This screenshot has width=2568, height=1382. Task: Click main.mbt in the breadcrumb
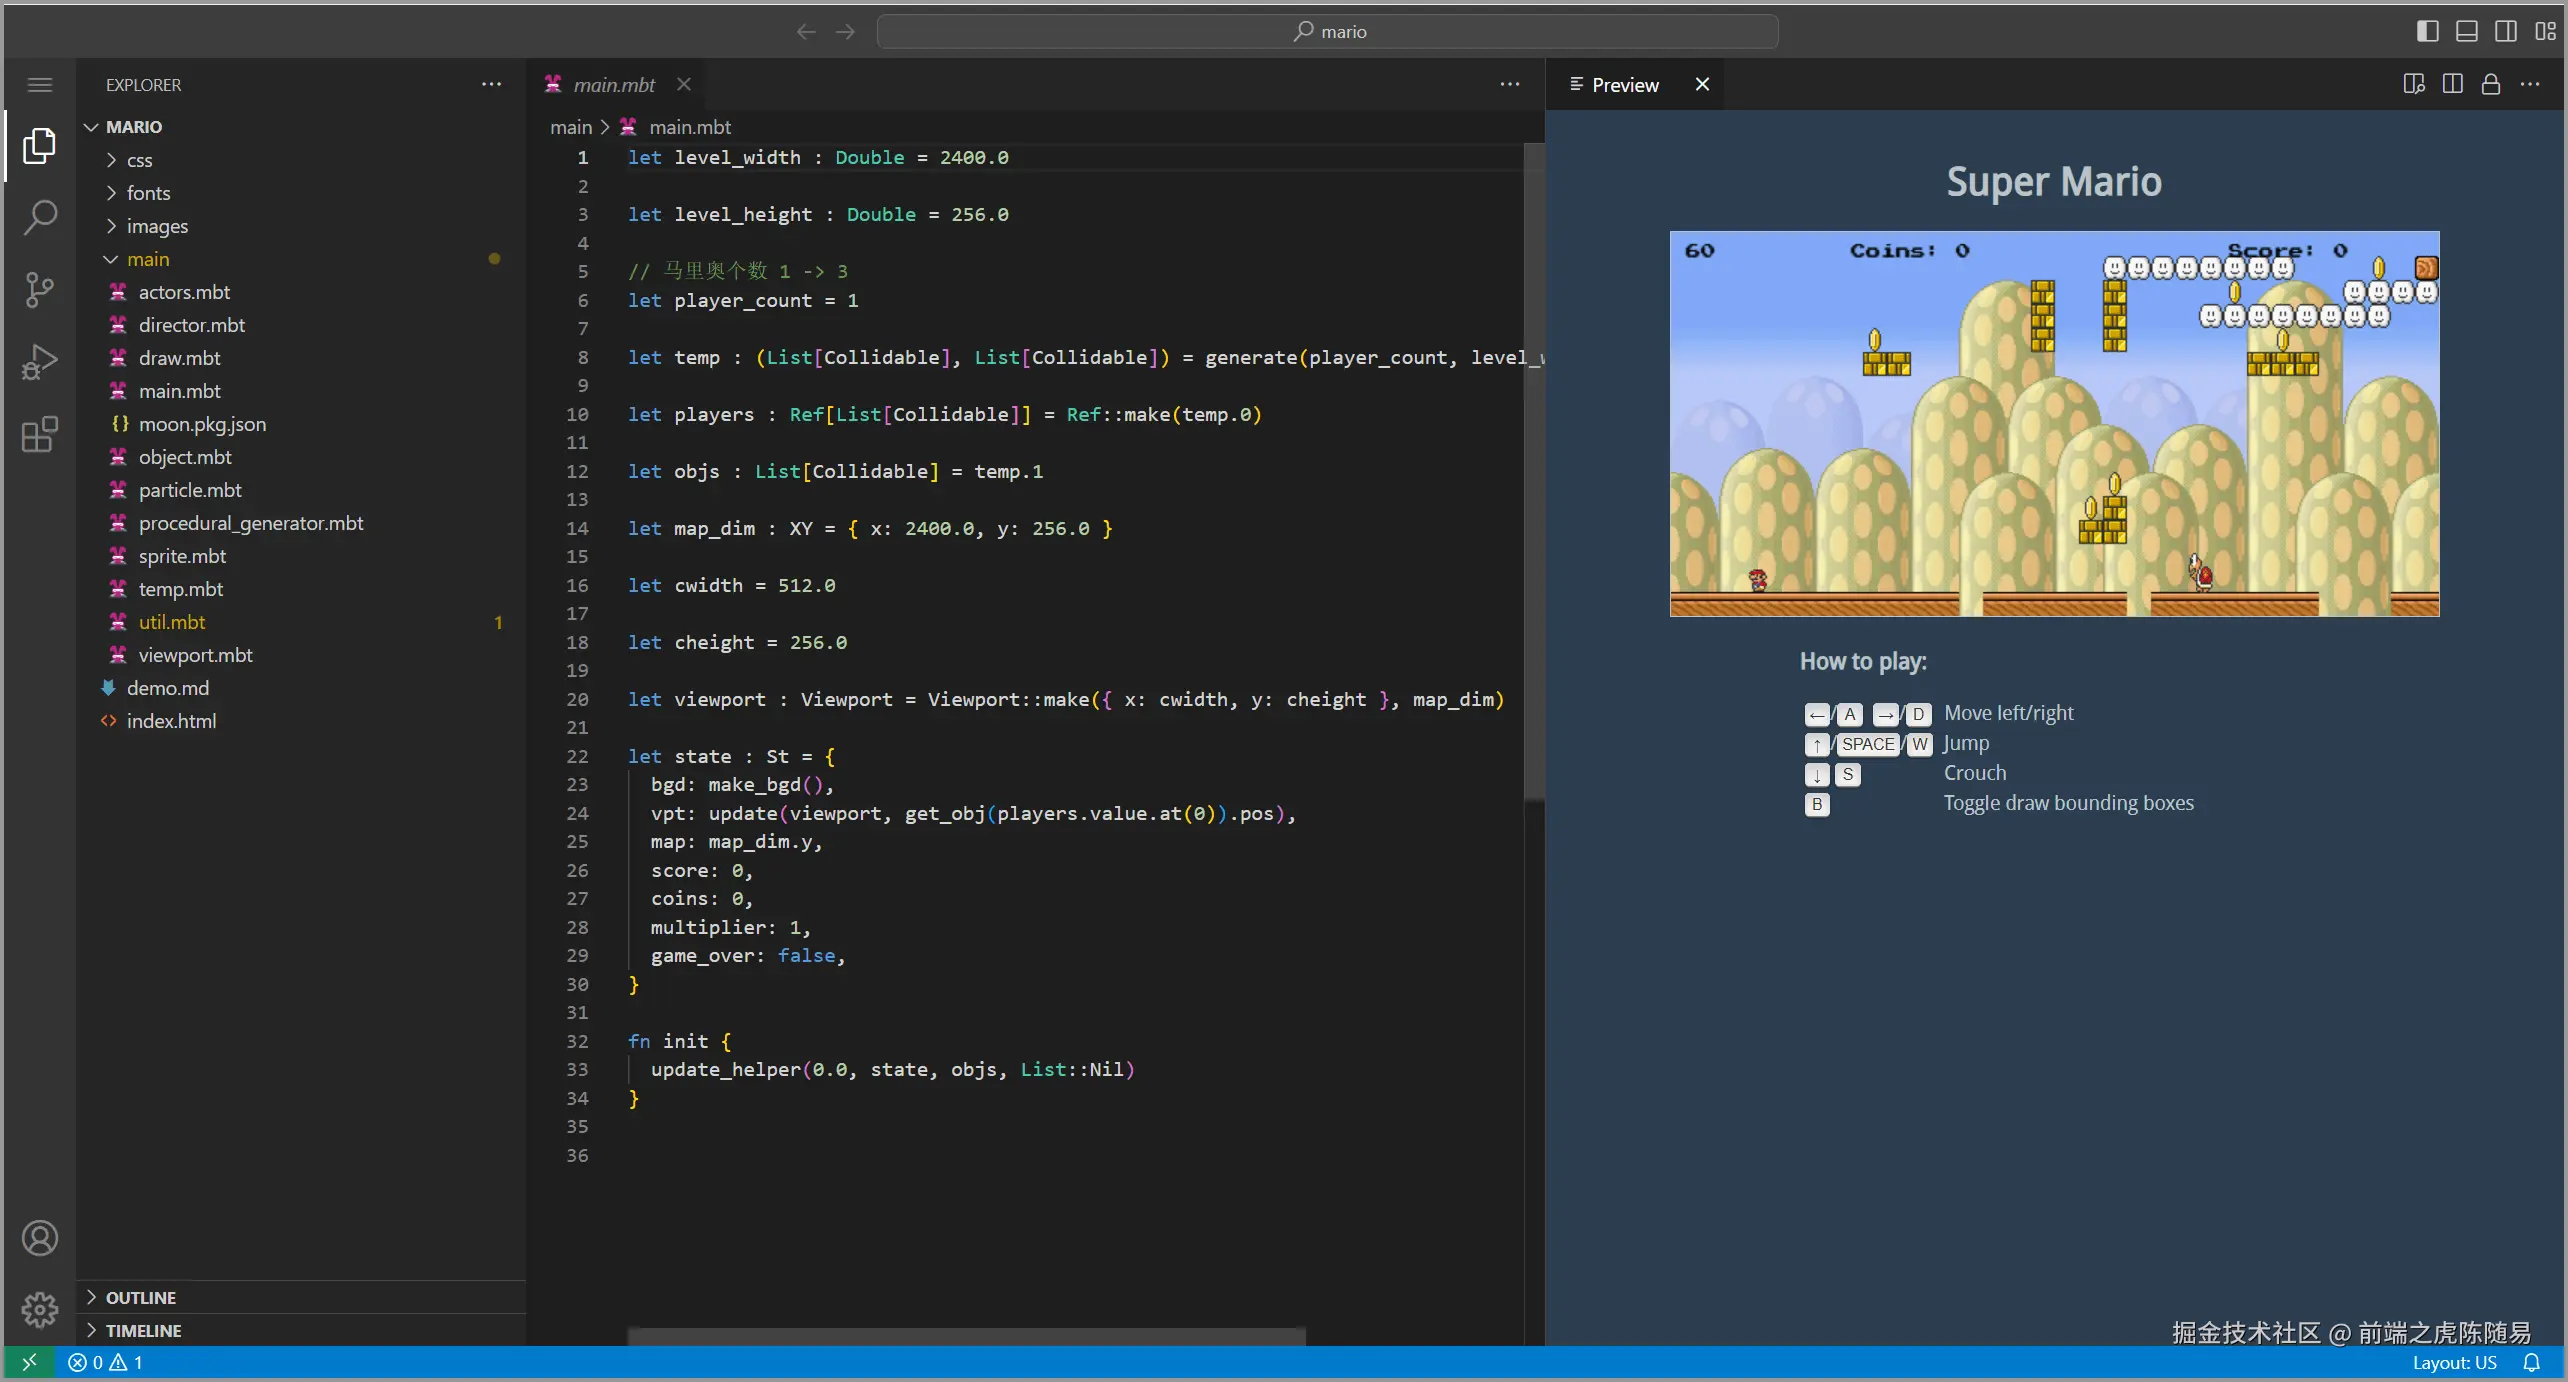pos(690,127)
